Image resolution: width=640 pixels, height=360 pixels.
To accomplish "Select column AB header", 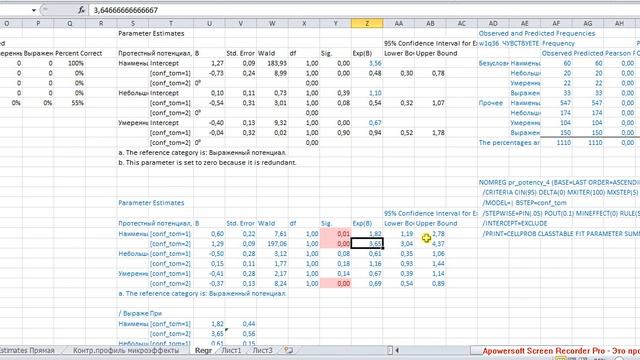I will pyautogui.click(x=430, y=24).
